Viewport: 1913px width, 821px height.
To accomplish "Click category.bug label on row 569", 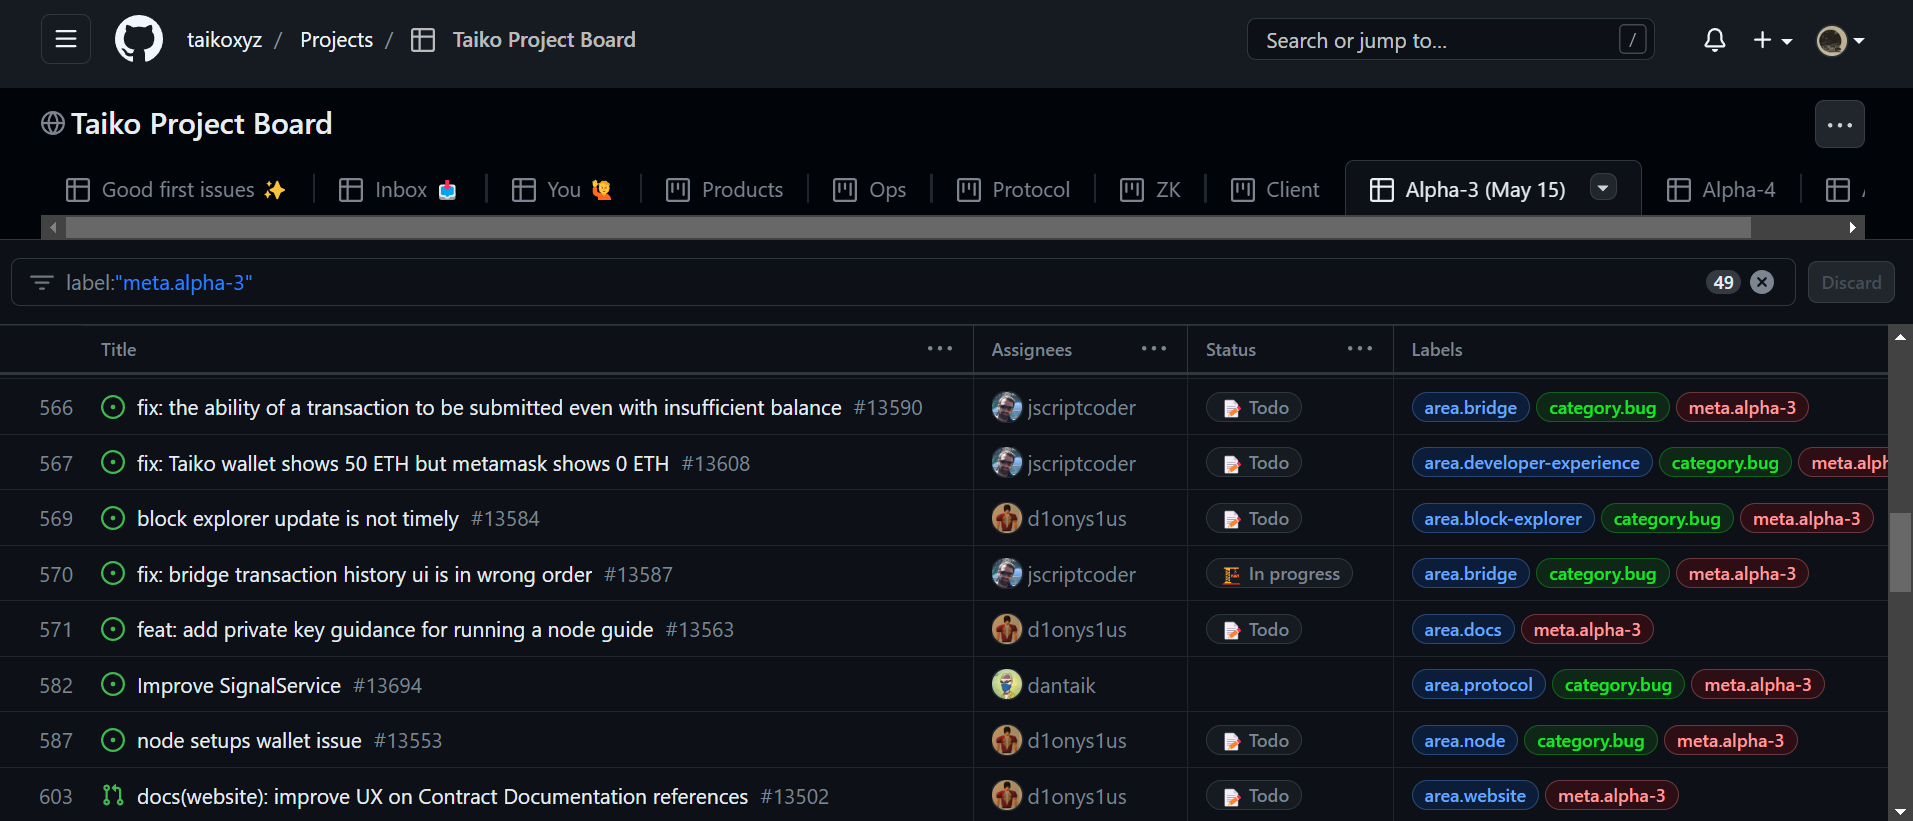I will pos(1667,518).
